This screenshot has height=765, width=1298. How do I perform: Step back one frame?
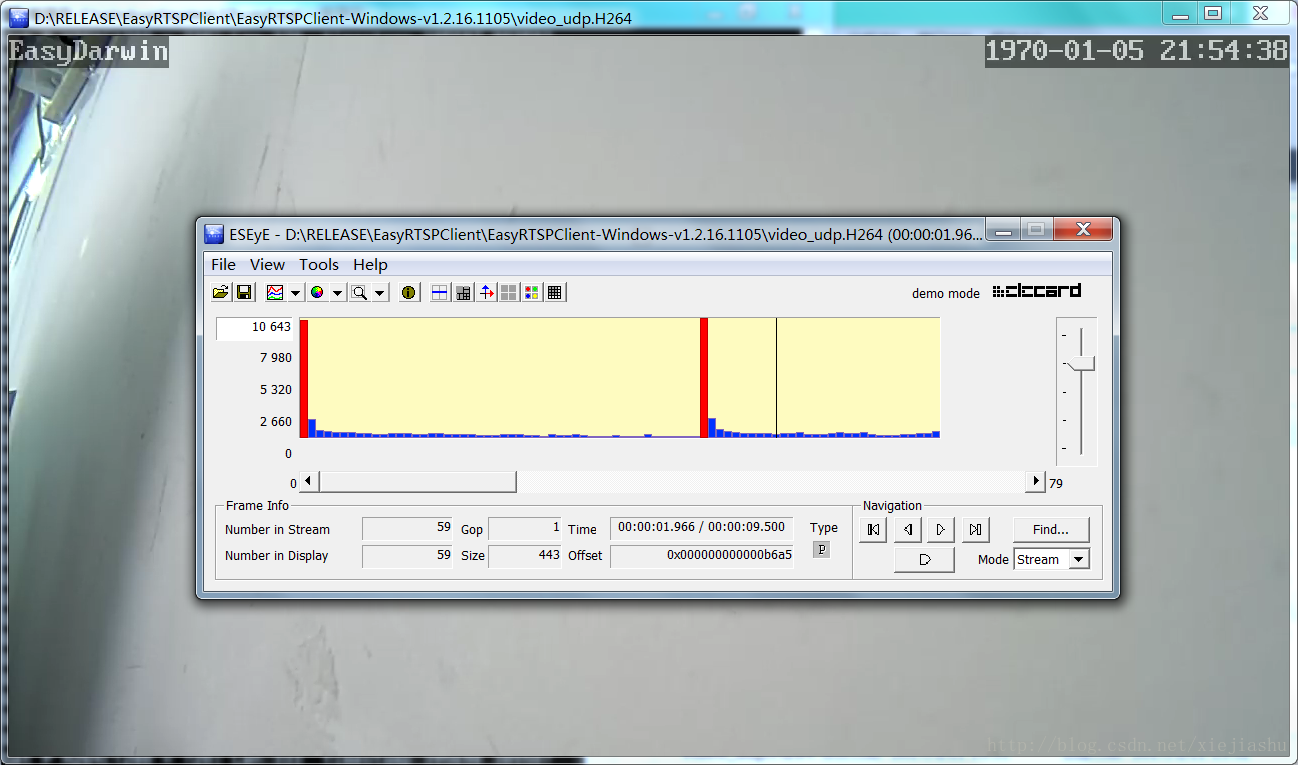907,530
